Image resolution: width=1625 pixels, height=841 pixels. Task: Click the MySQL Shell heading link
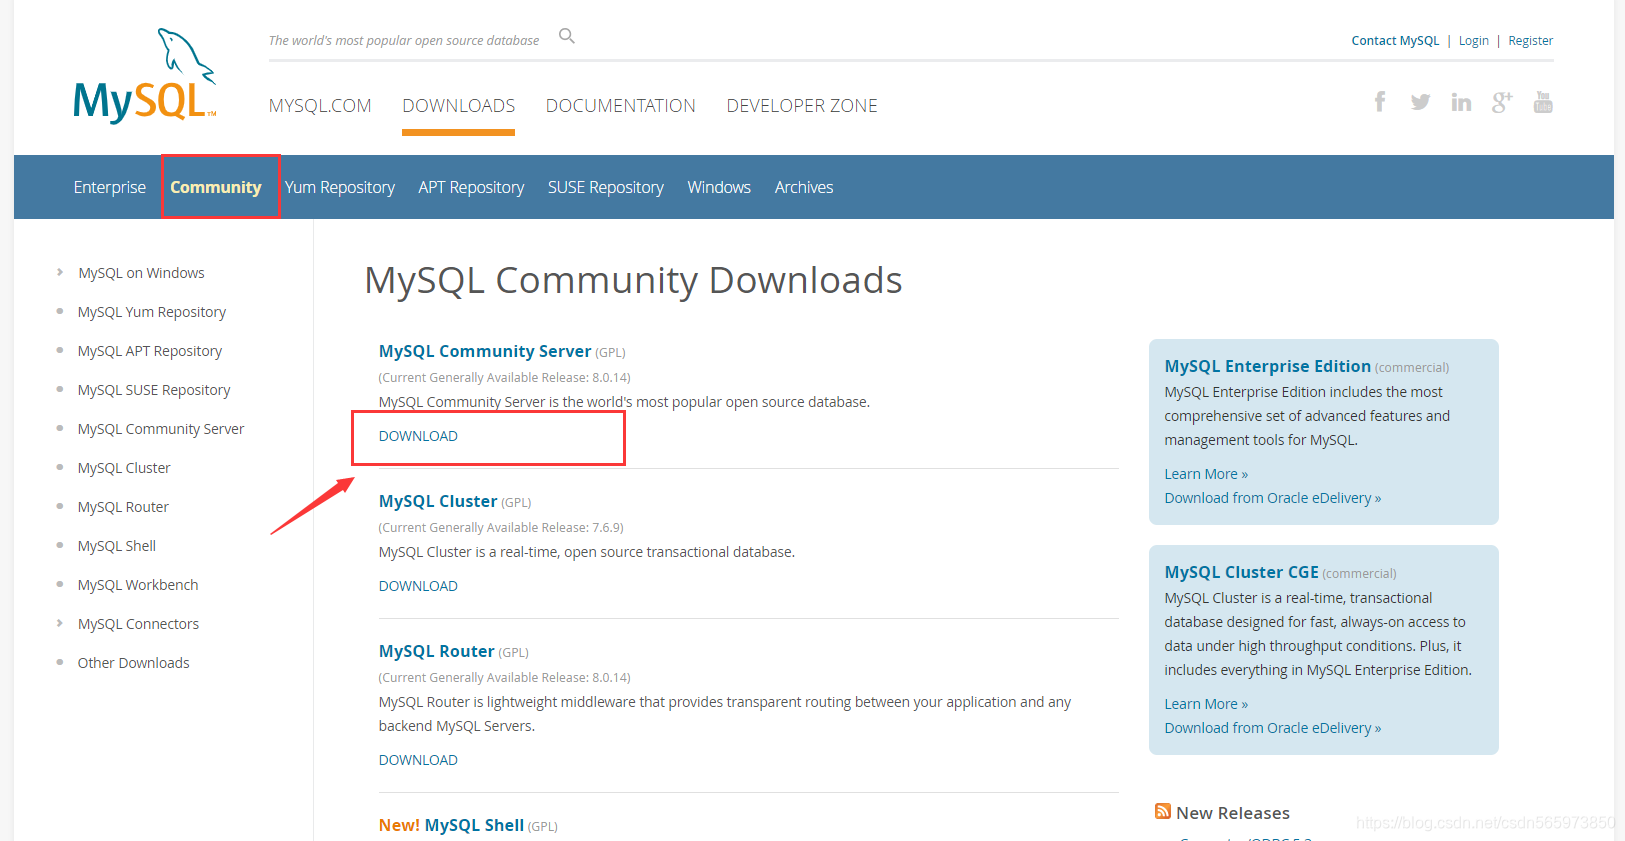474,825
